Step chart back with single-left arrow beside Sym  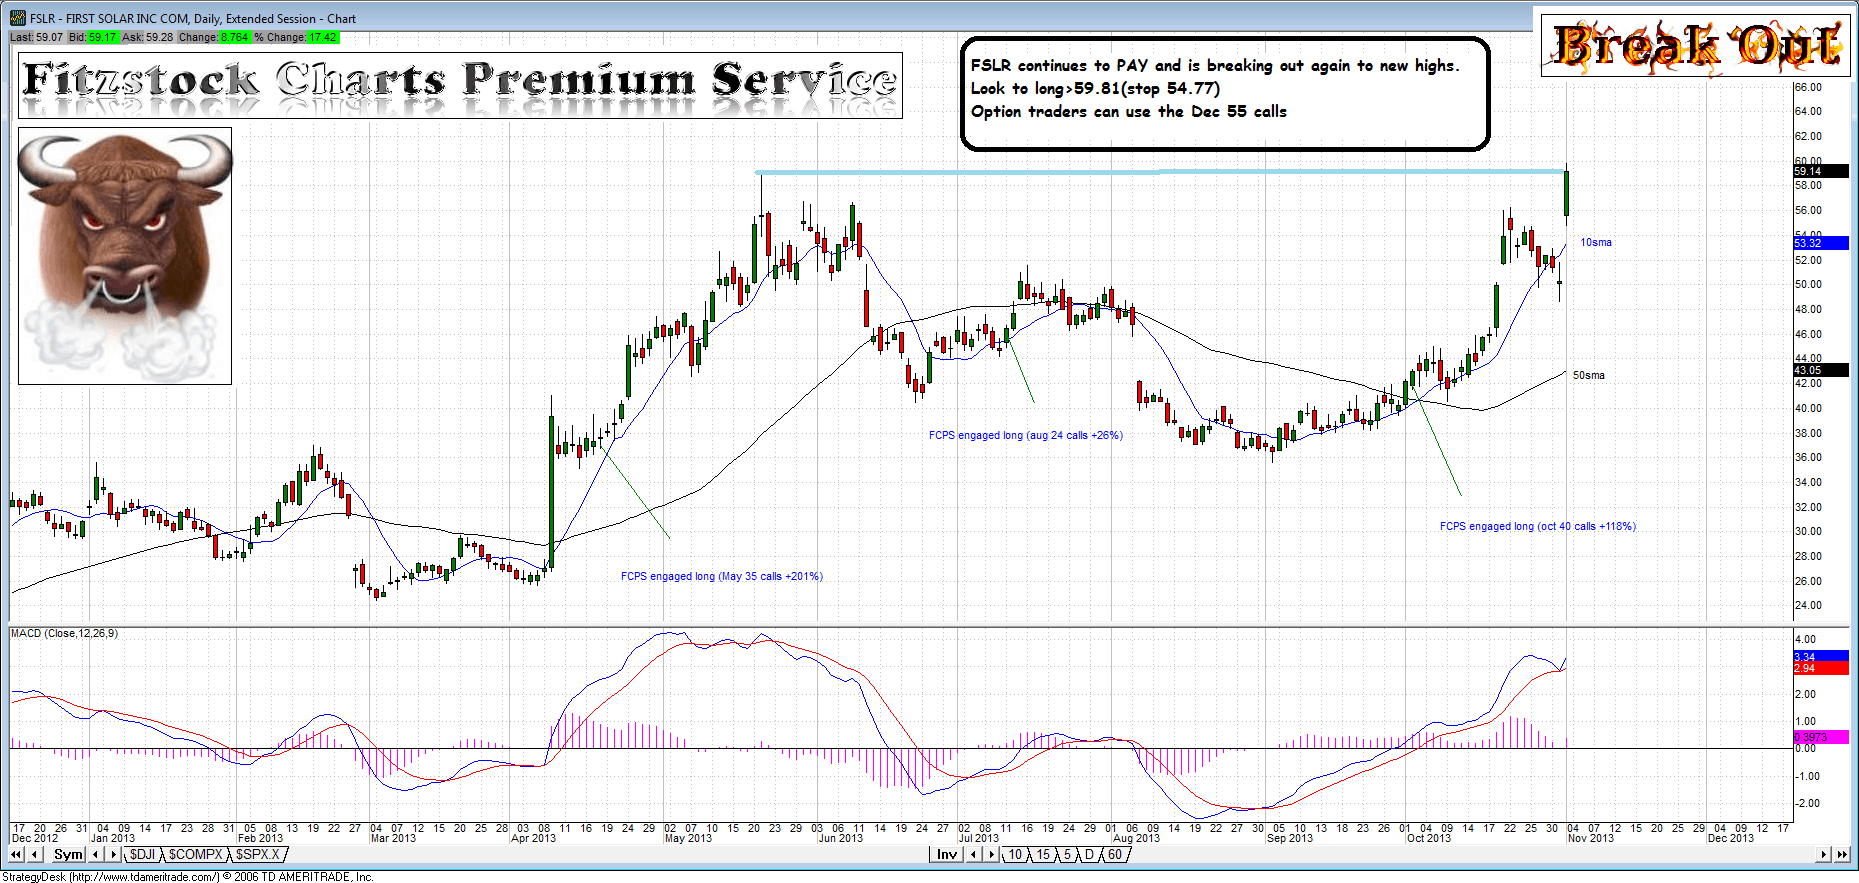pyautogui.click(x=35, y=854)
